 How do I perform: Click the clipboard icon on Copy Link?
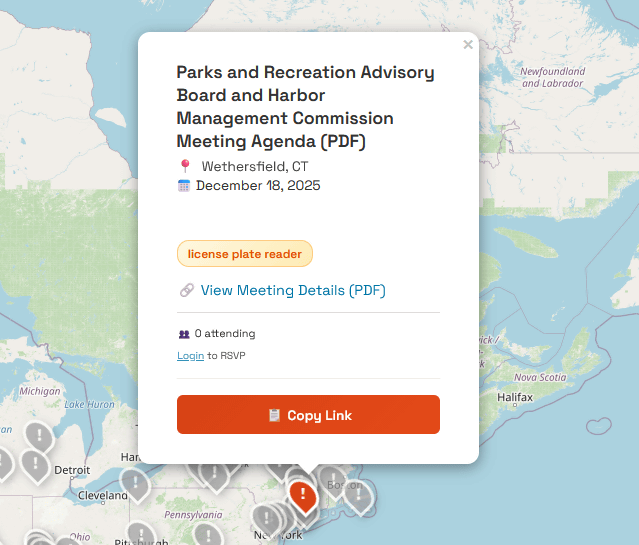(274, 415)
